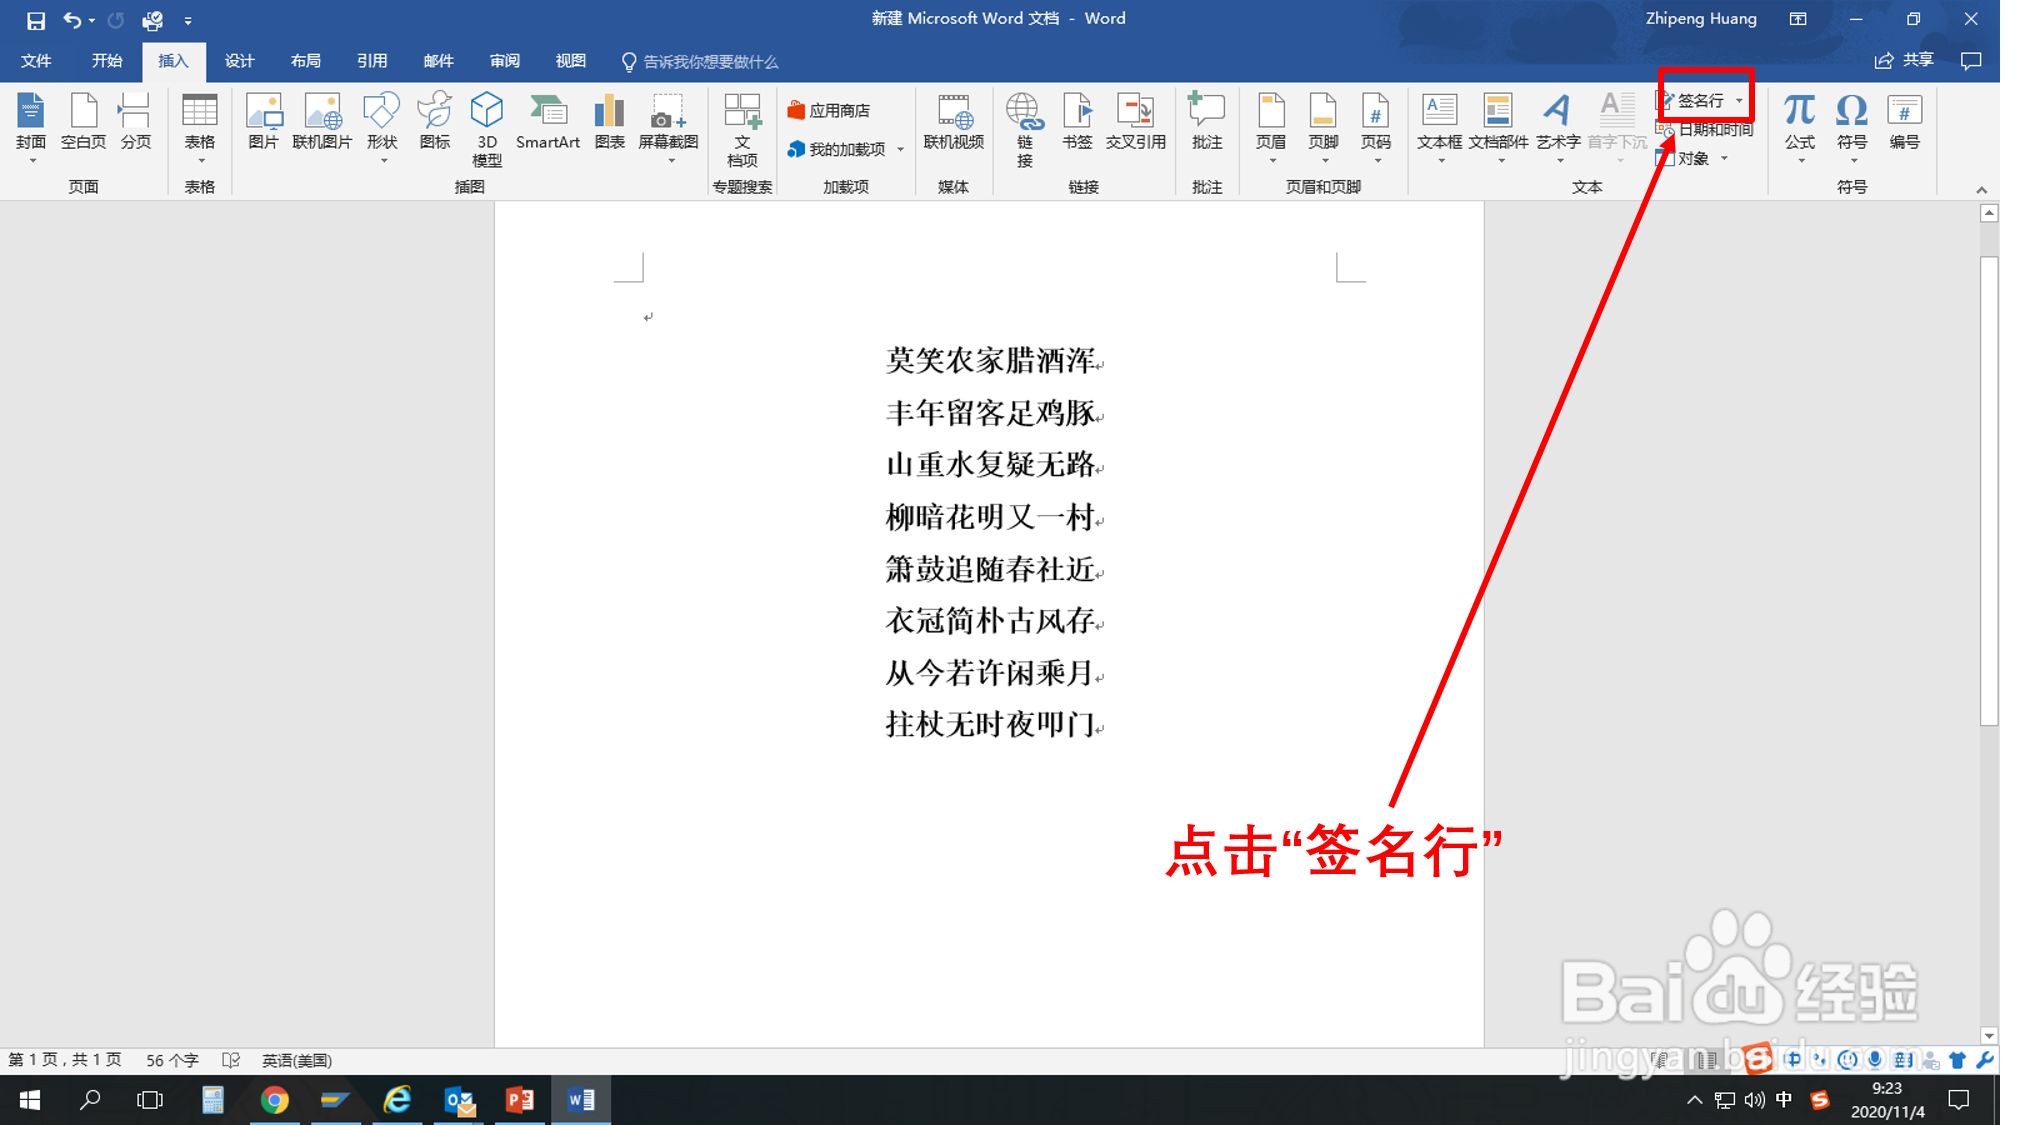This screenshot has height=1125, width=2033.
Task: Insert a SmartArt graphic
Action: (548, 120)
